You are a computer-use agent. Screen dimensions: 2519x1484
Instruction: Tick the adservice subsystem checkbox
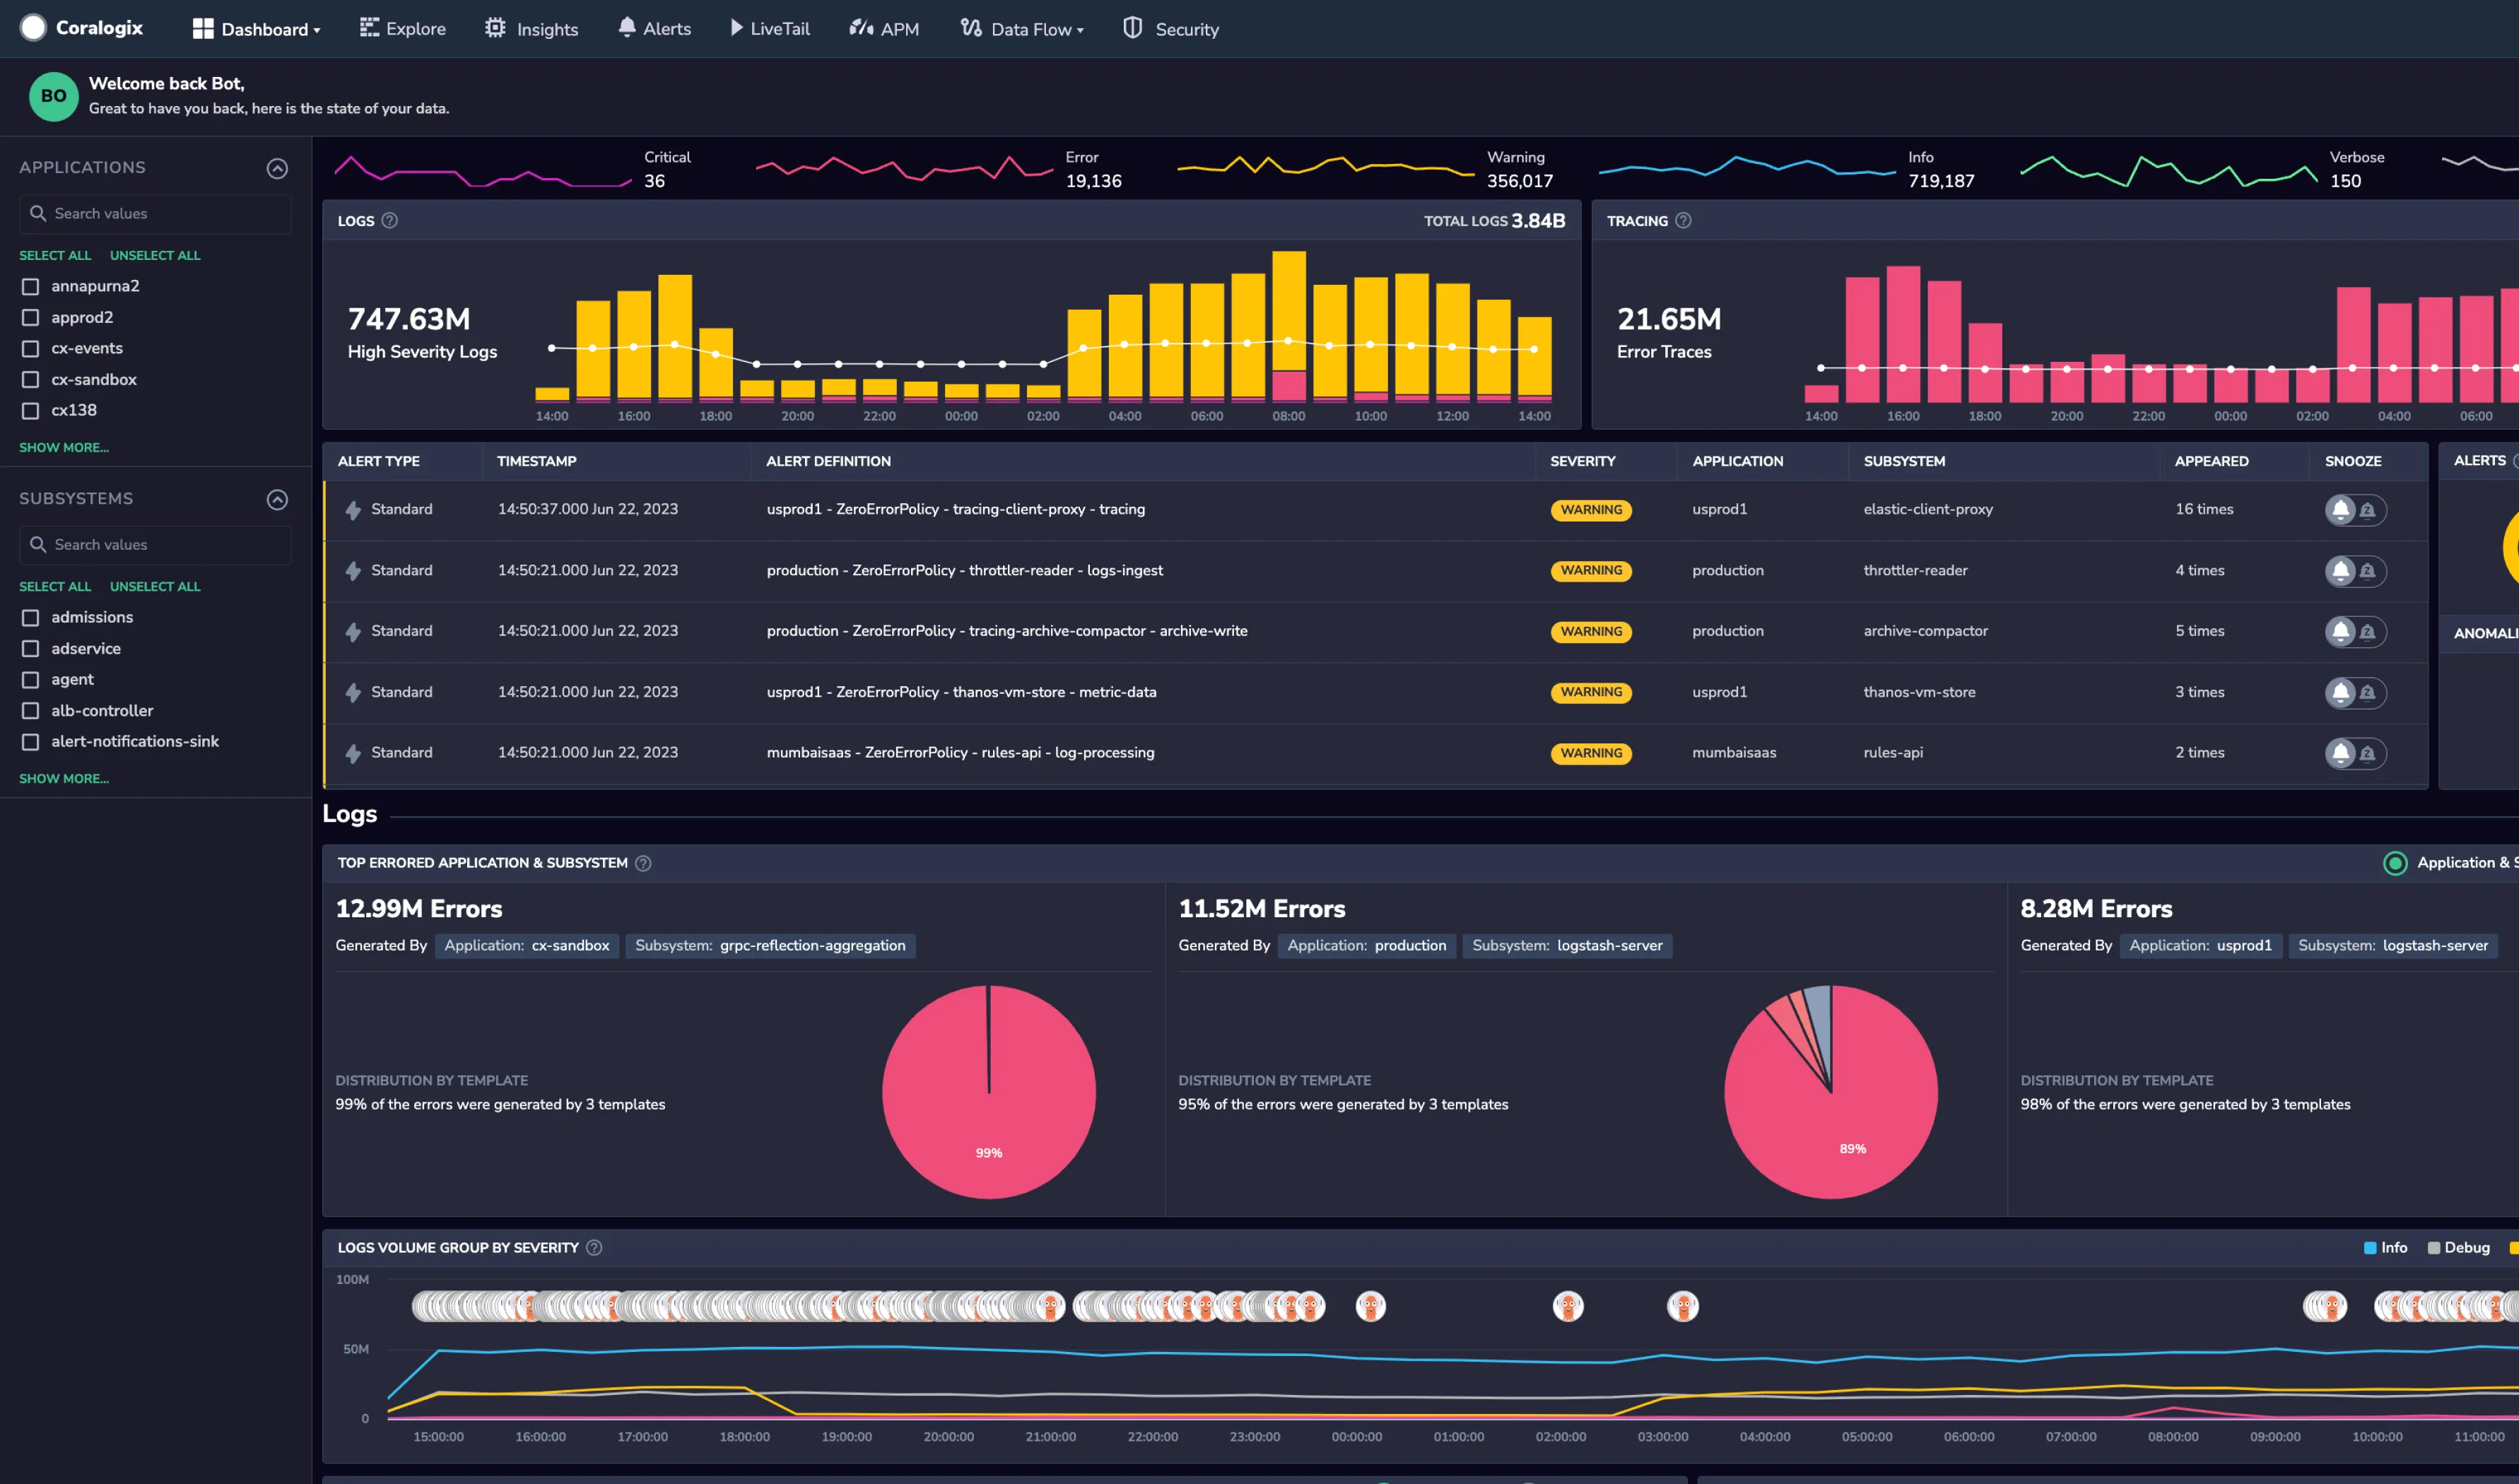tap(30, 649)
